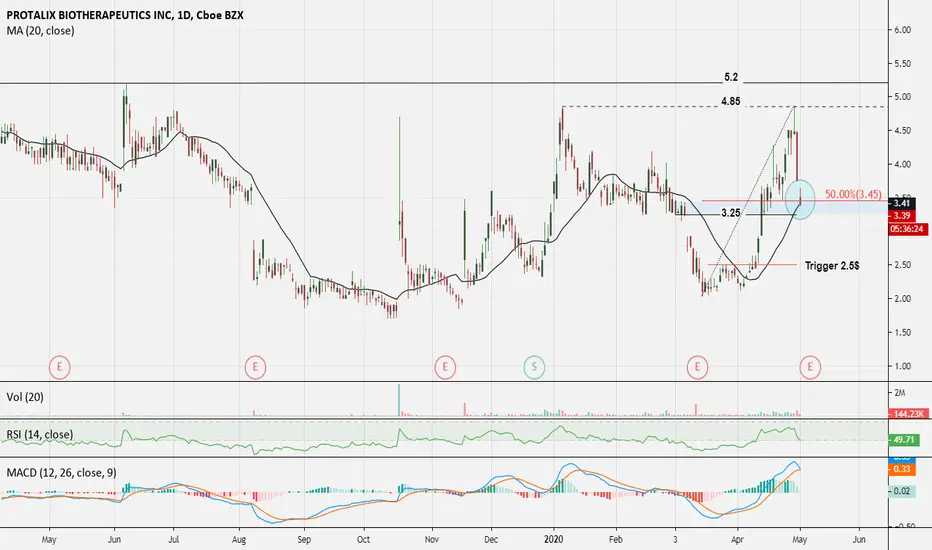Click the Jun label at right of time axis
This screenshot has width=932, height=550.
point(859,540)
